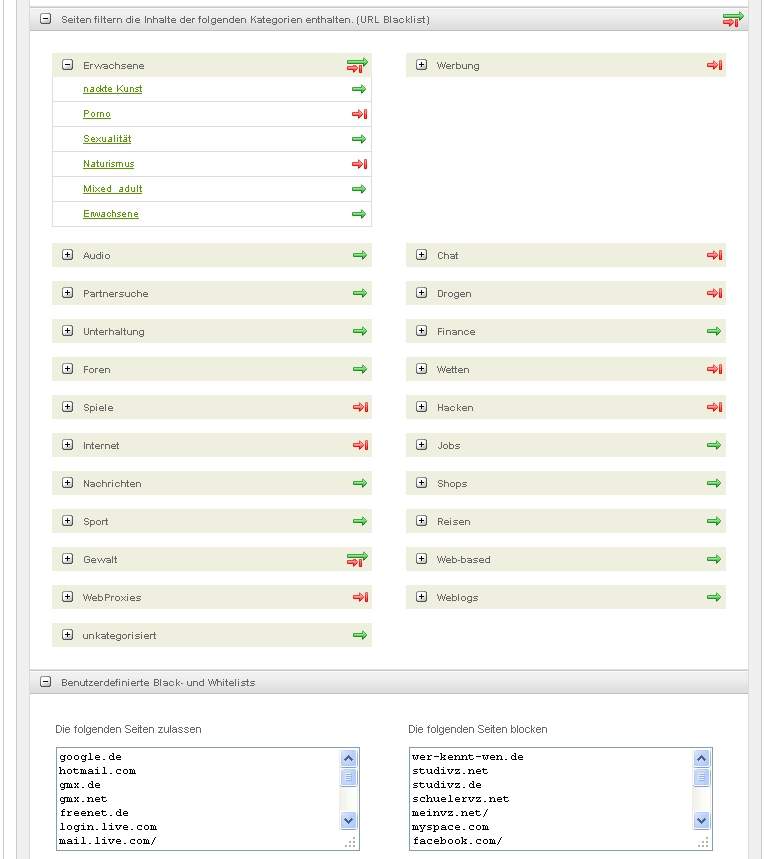Expand the Spiele category
765x859 pixels.
(68, 407)
